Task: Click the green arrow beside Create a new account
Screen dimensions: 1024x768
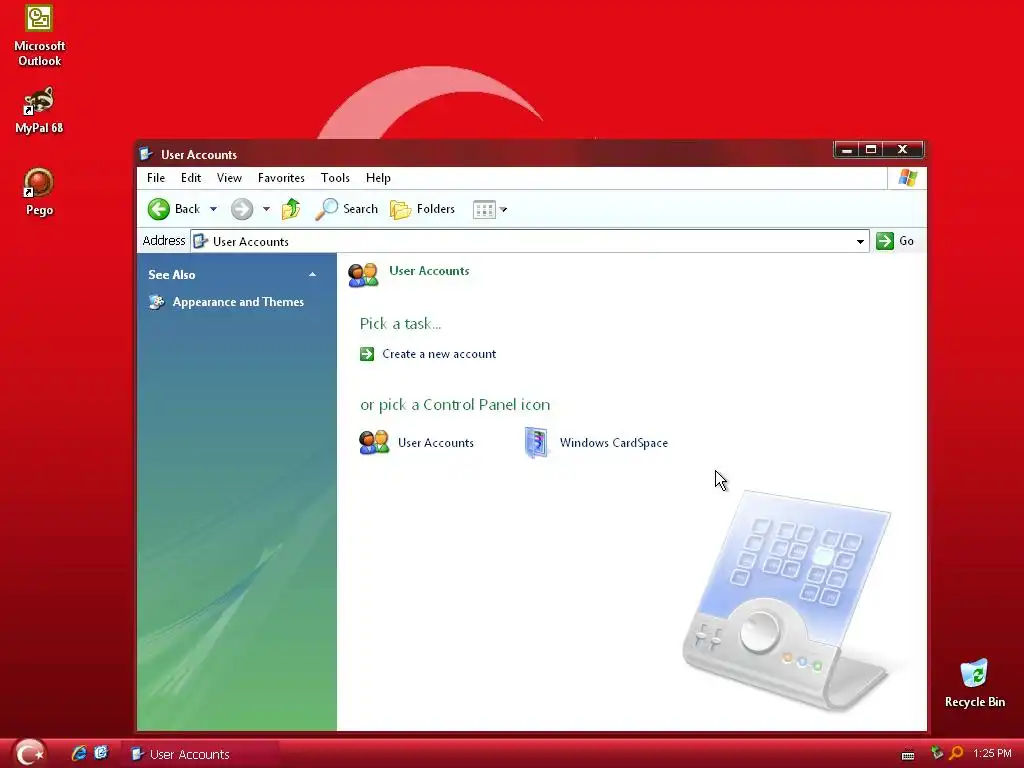Action: pos(367,354)
